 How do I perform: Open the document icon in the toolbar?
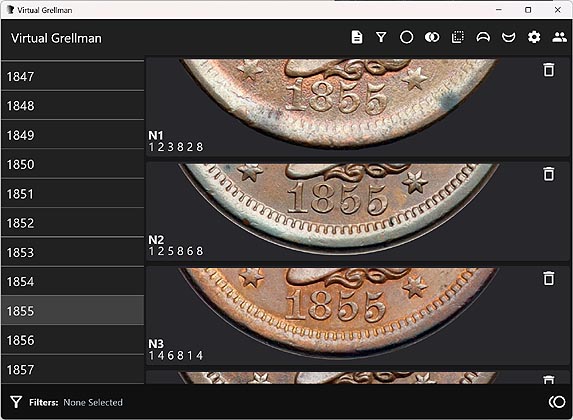357,37
